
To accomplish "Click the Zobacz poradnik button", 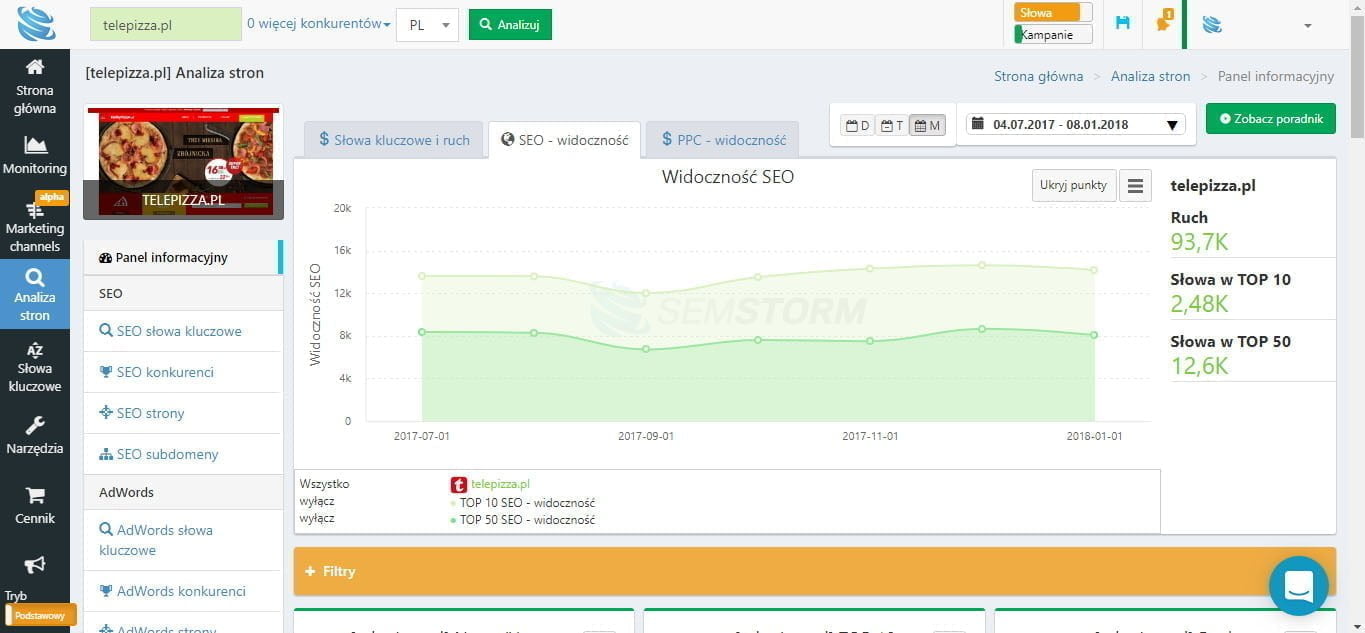I will pyautogui.click(x=1270, y=118).
